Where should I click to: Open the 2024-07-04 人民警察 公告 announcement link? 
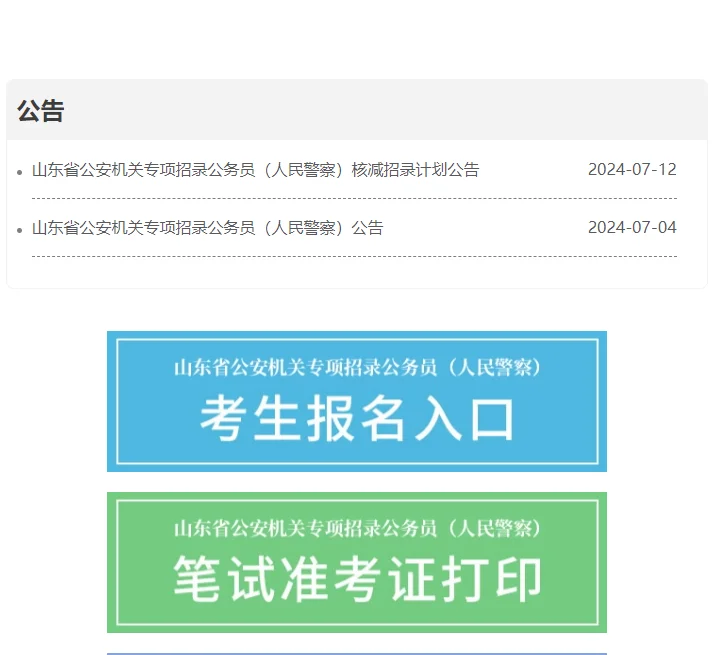(x=208, y=228)
